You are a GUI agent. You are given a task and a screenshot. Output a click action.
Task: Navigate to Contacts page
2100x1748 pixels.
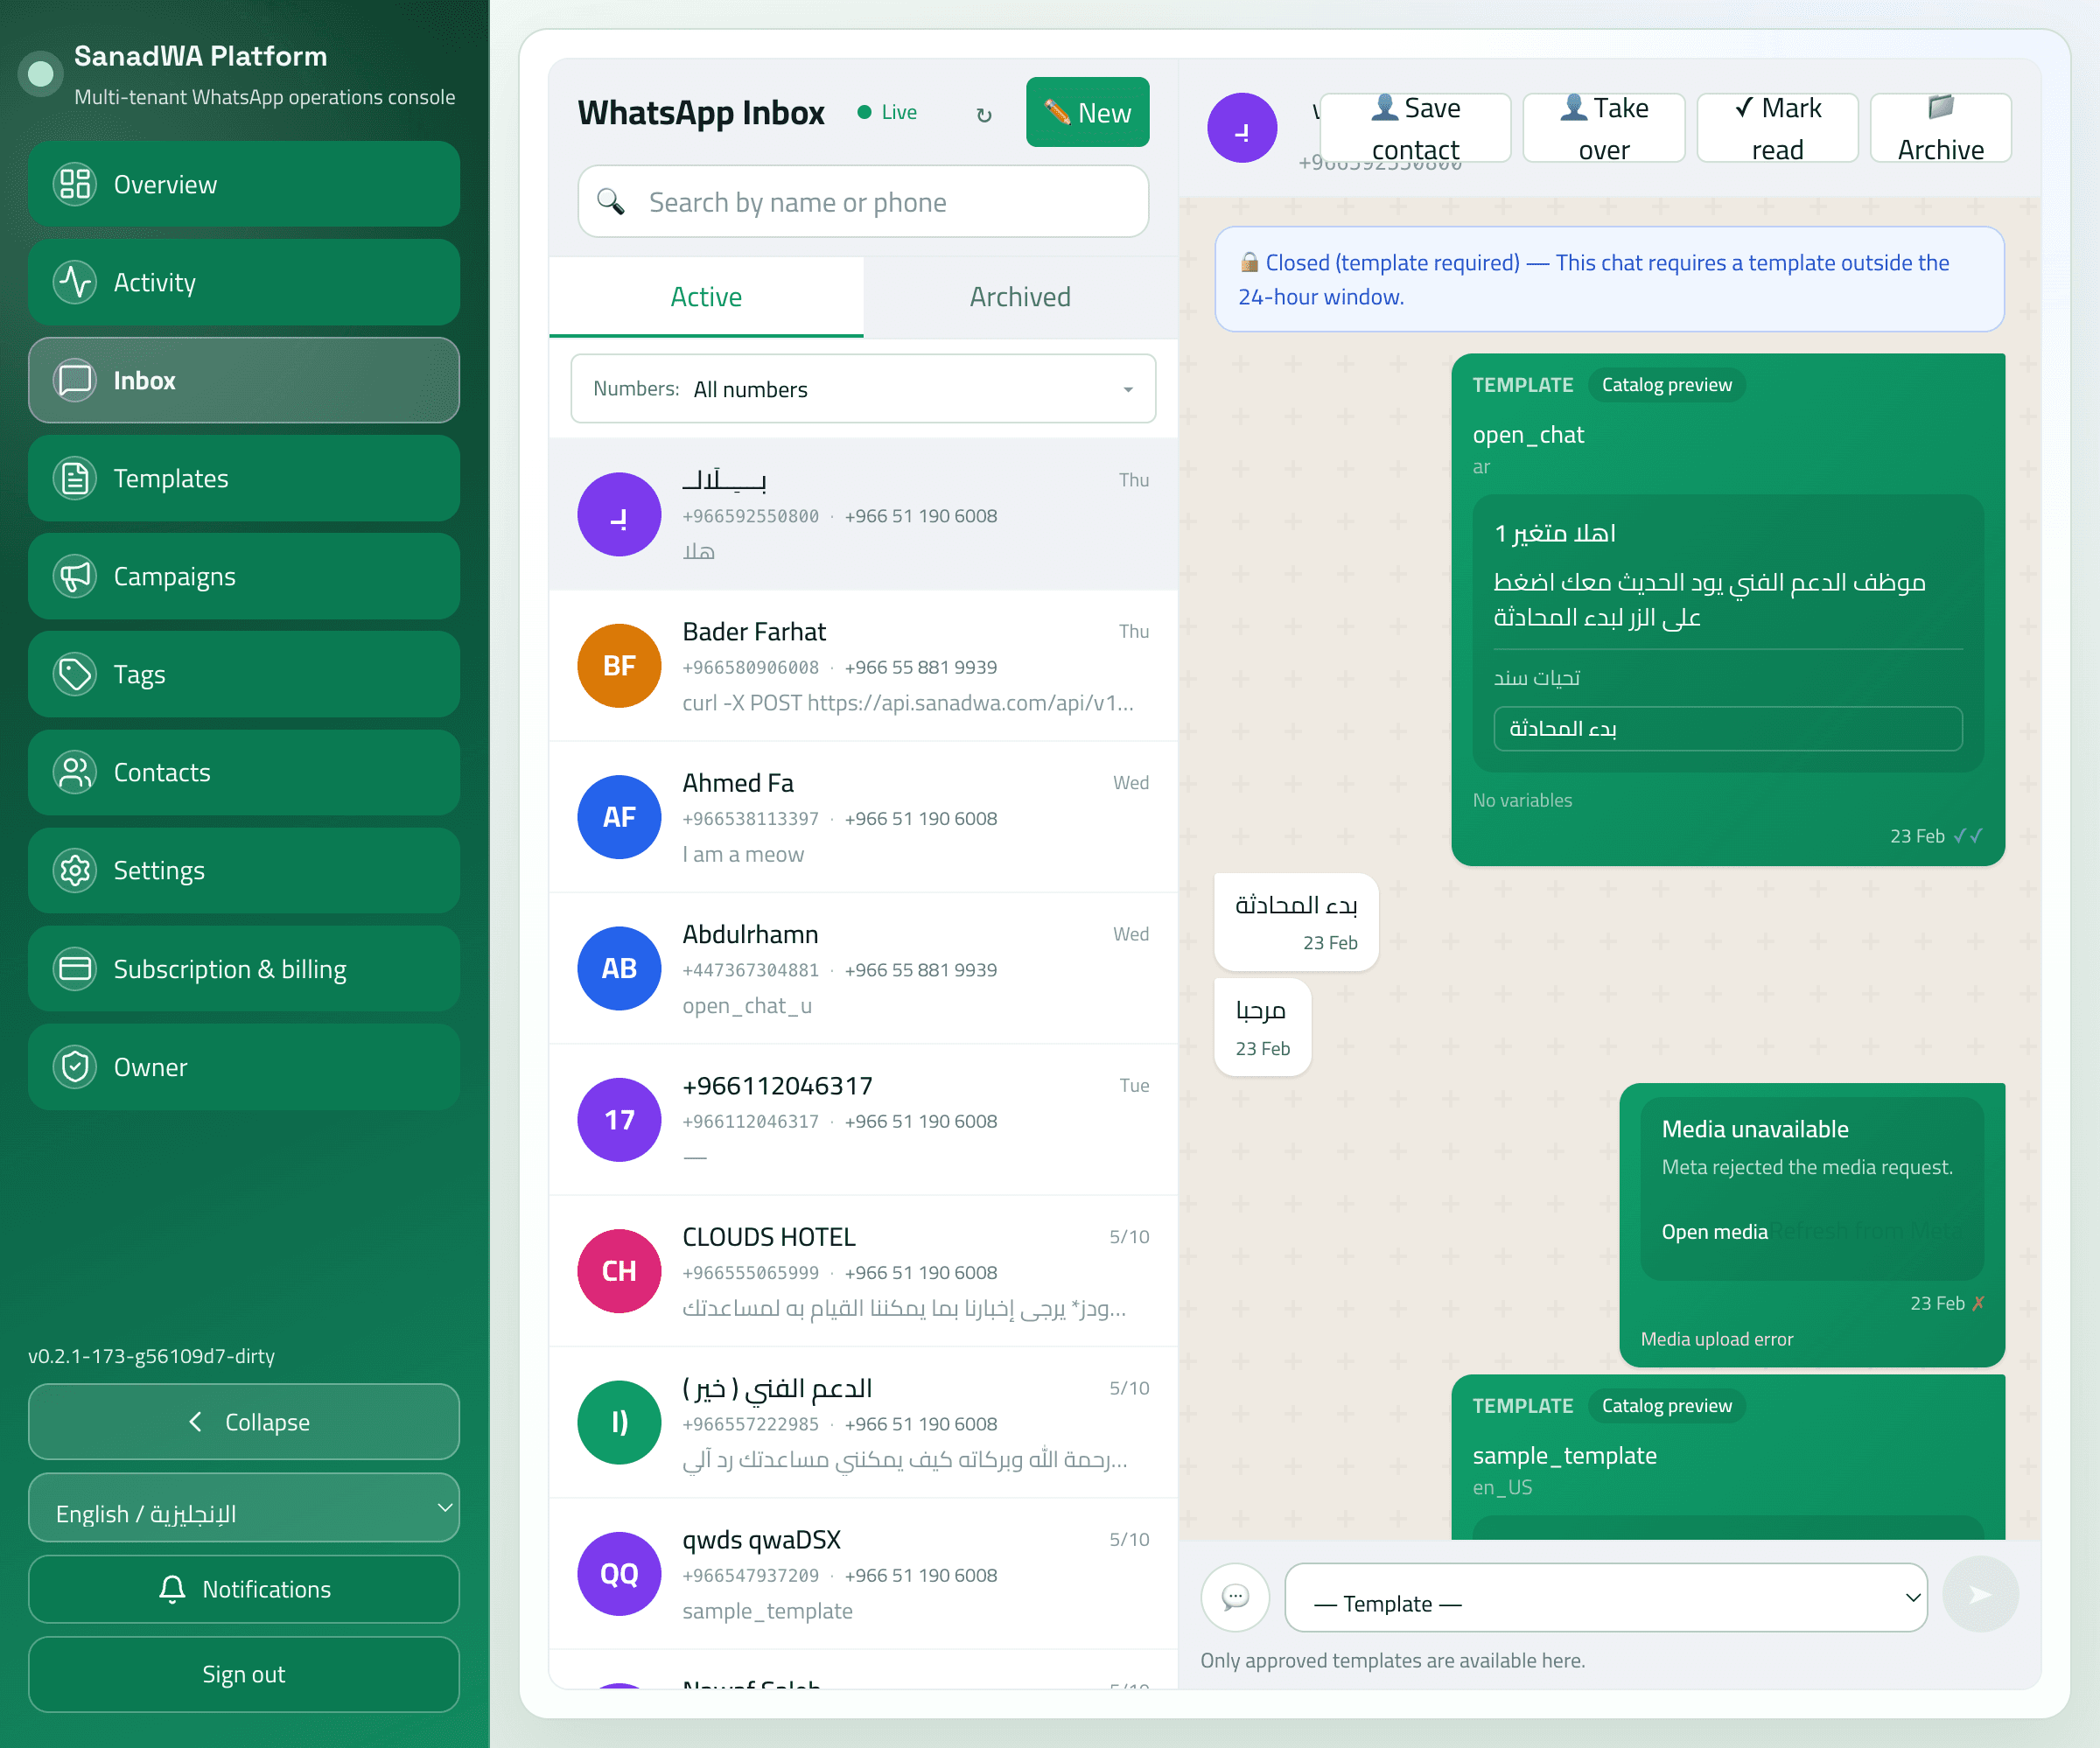coord(244,772)
